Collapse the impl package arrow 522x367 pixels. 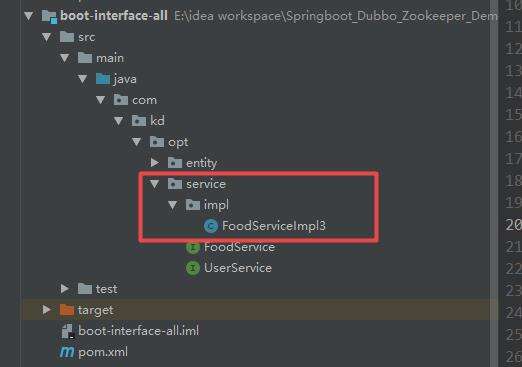[172, 205]
